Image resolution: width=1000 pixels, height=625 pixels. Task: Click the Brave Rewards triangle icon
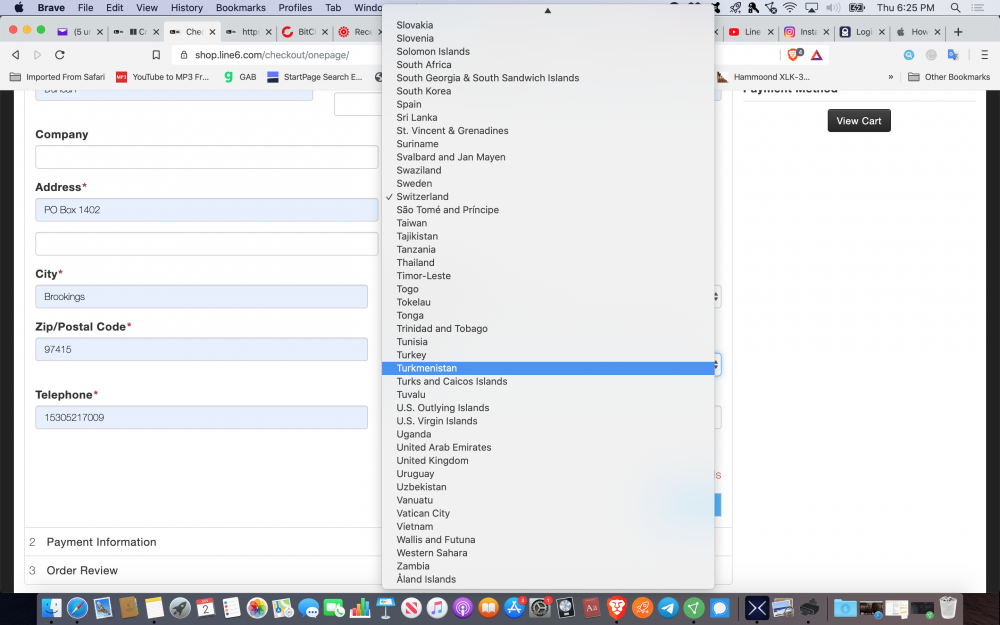(817, 55)
